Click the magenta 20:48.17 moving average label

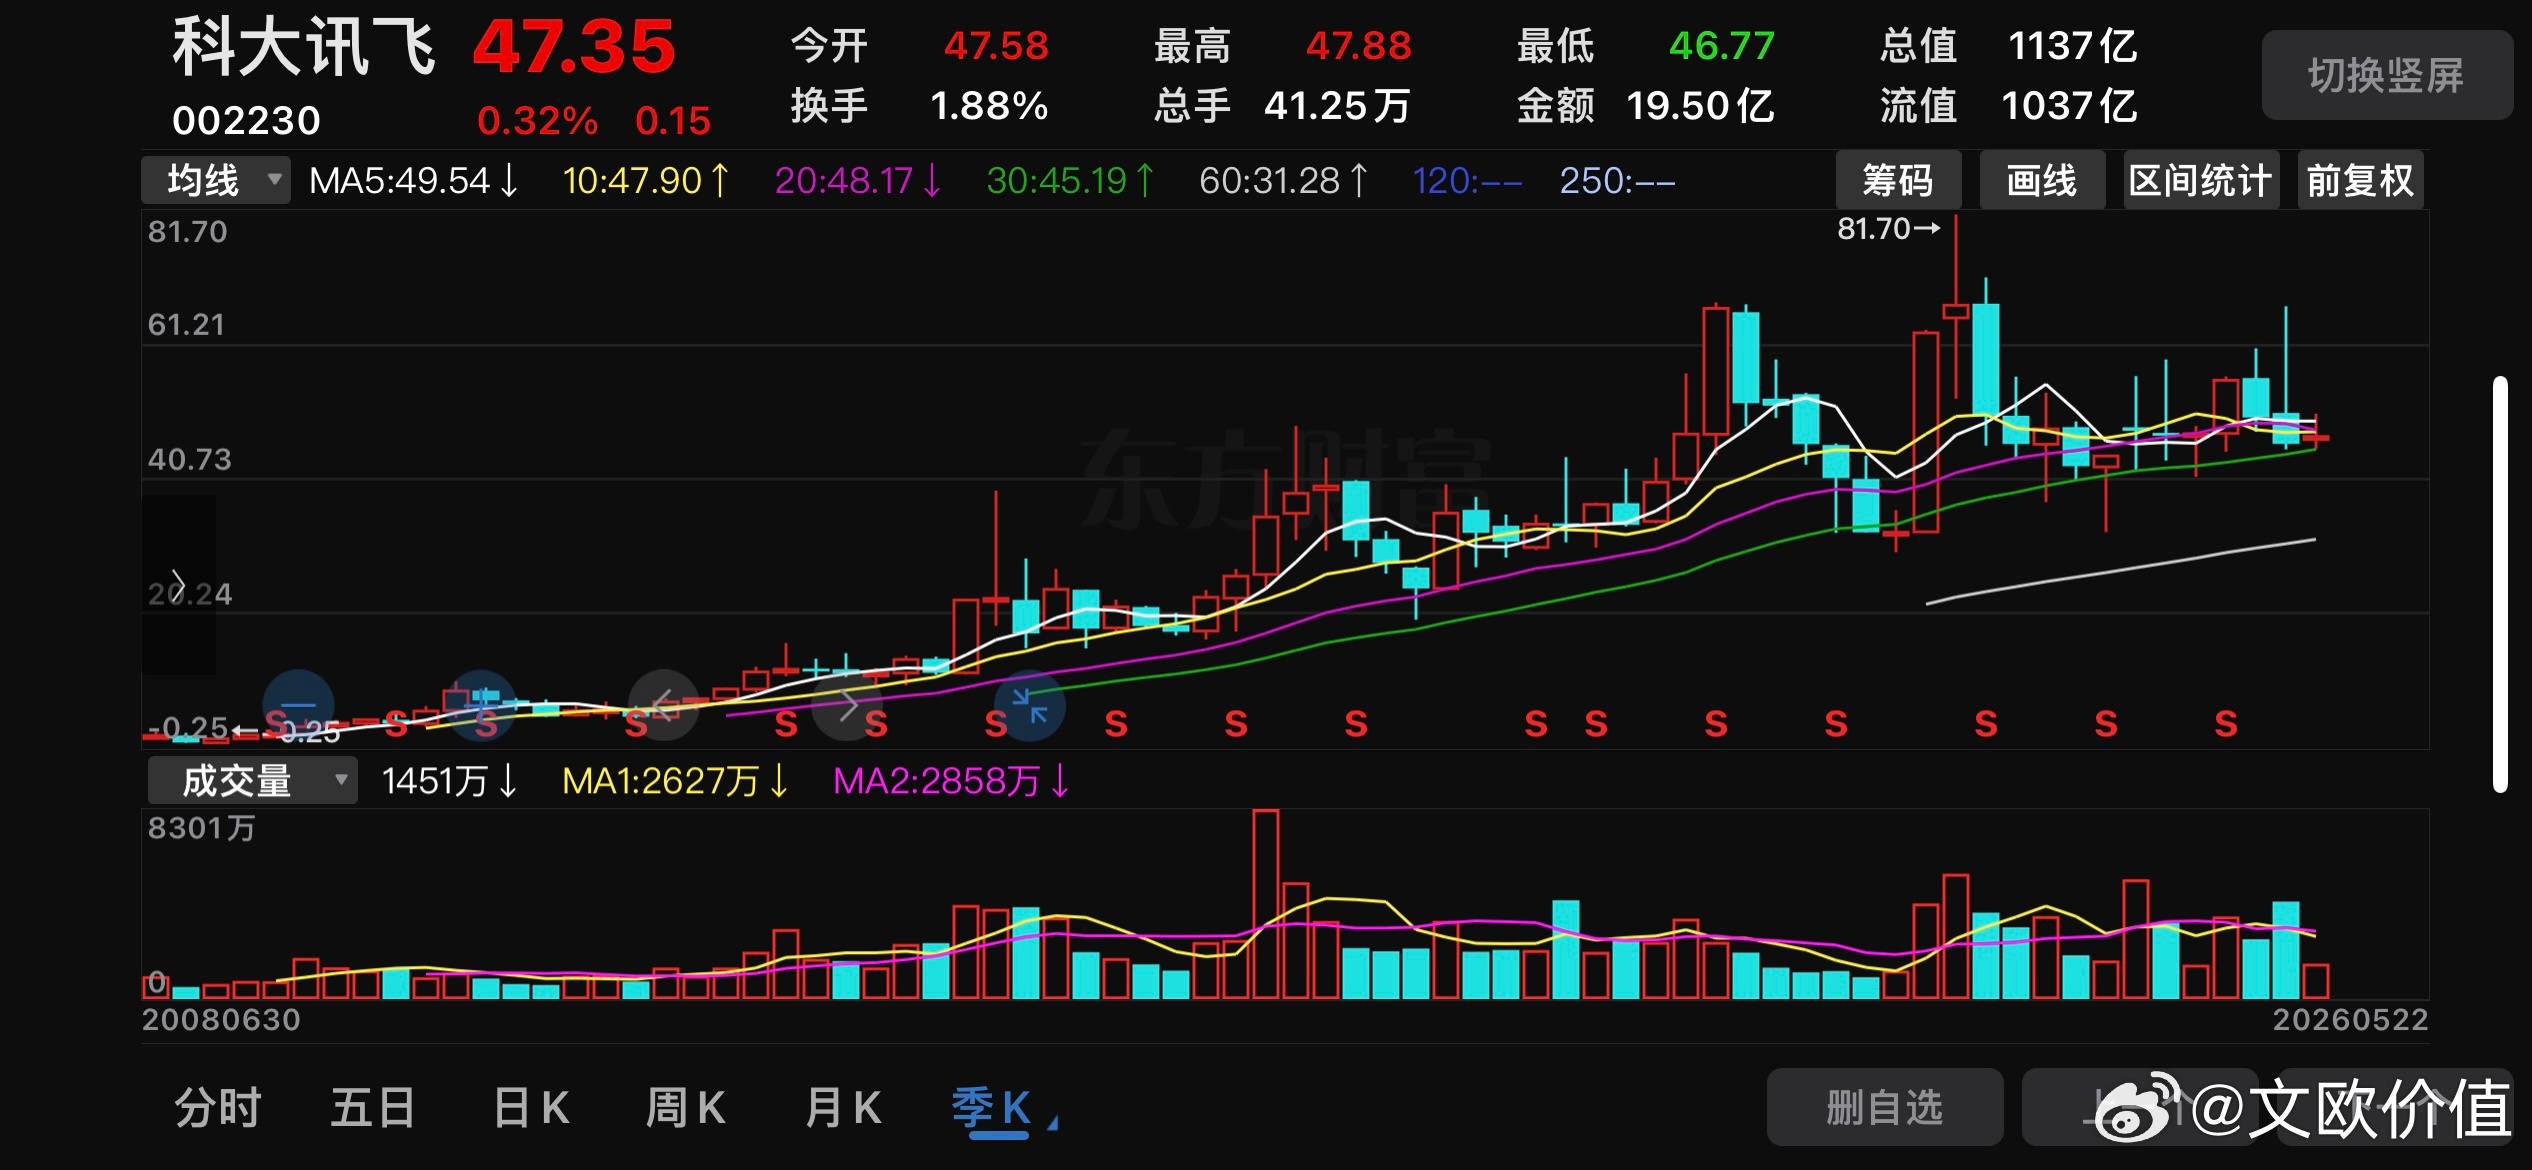coord(859,181)
